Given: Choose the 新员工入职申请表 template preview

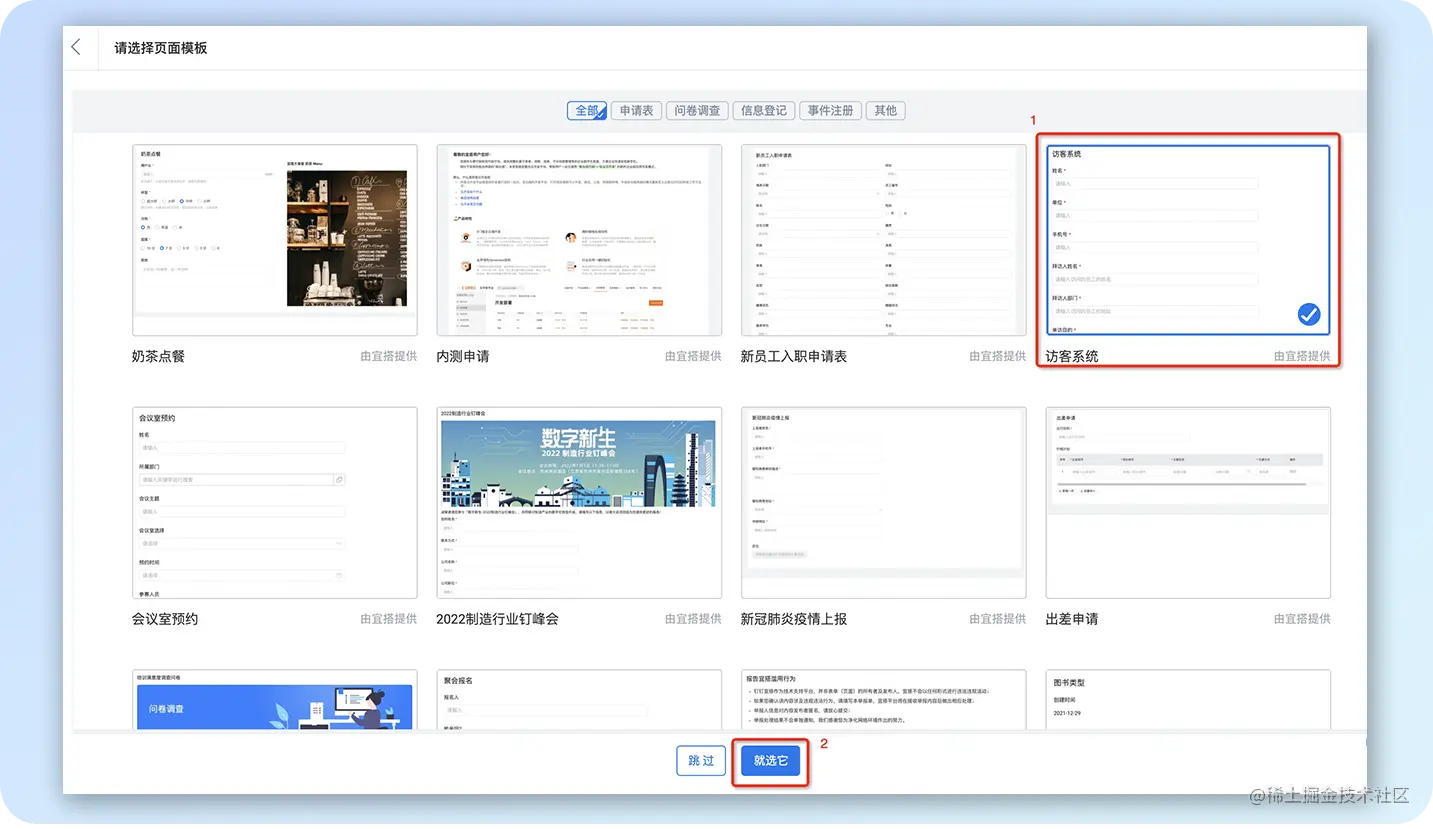Looking at the screenshot, I should click(x=884, y=240).
